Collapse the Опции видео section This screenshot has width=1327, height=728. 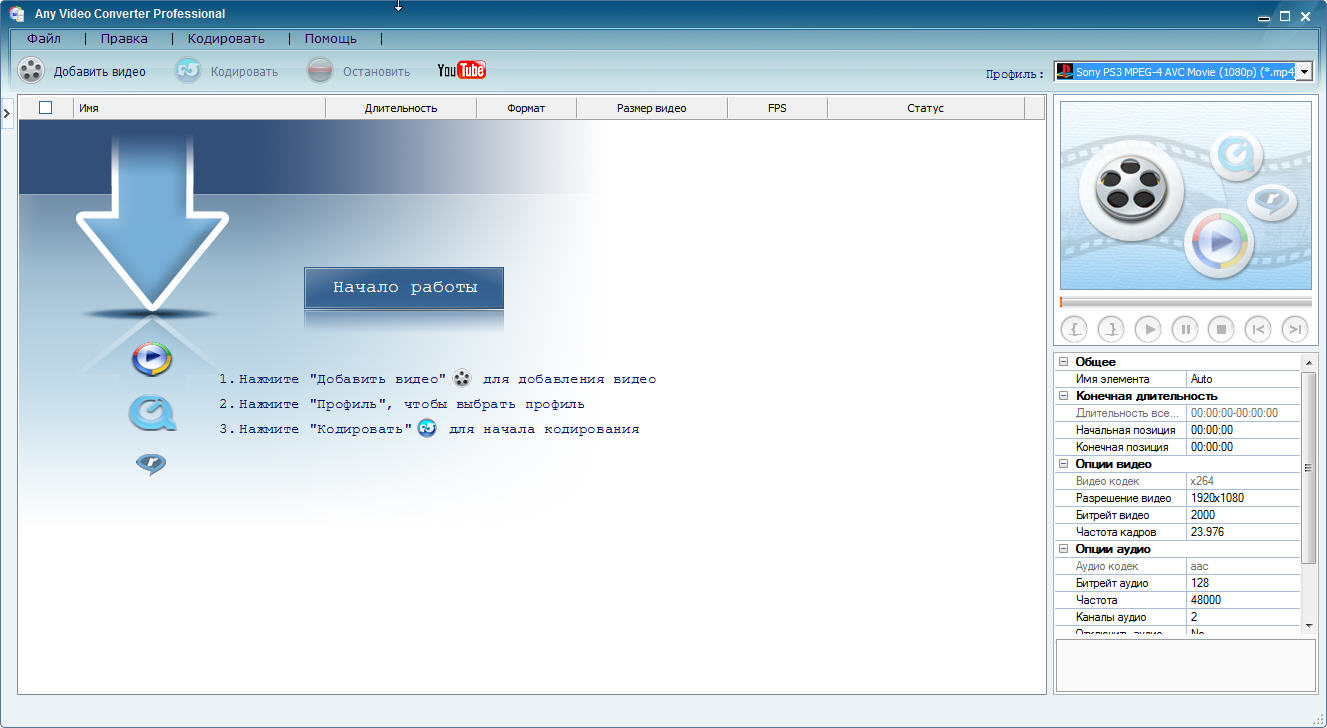1064,464
